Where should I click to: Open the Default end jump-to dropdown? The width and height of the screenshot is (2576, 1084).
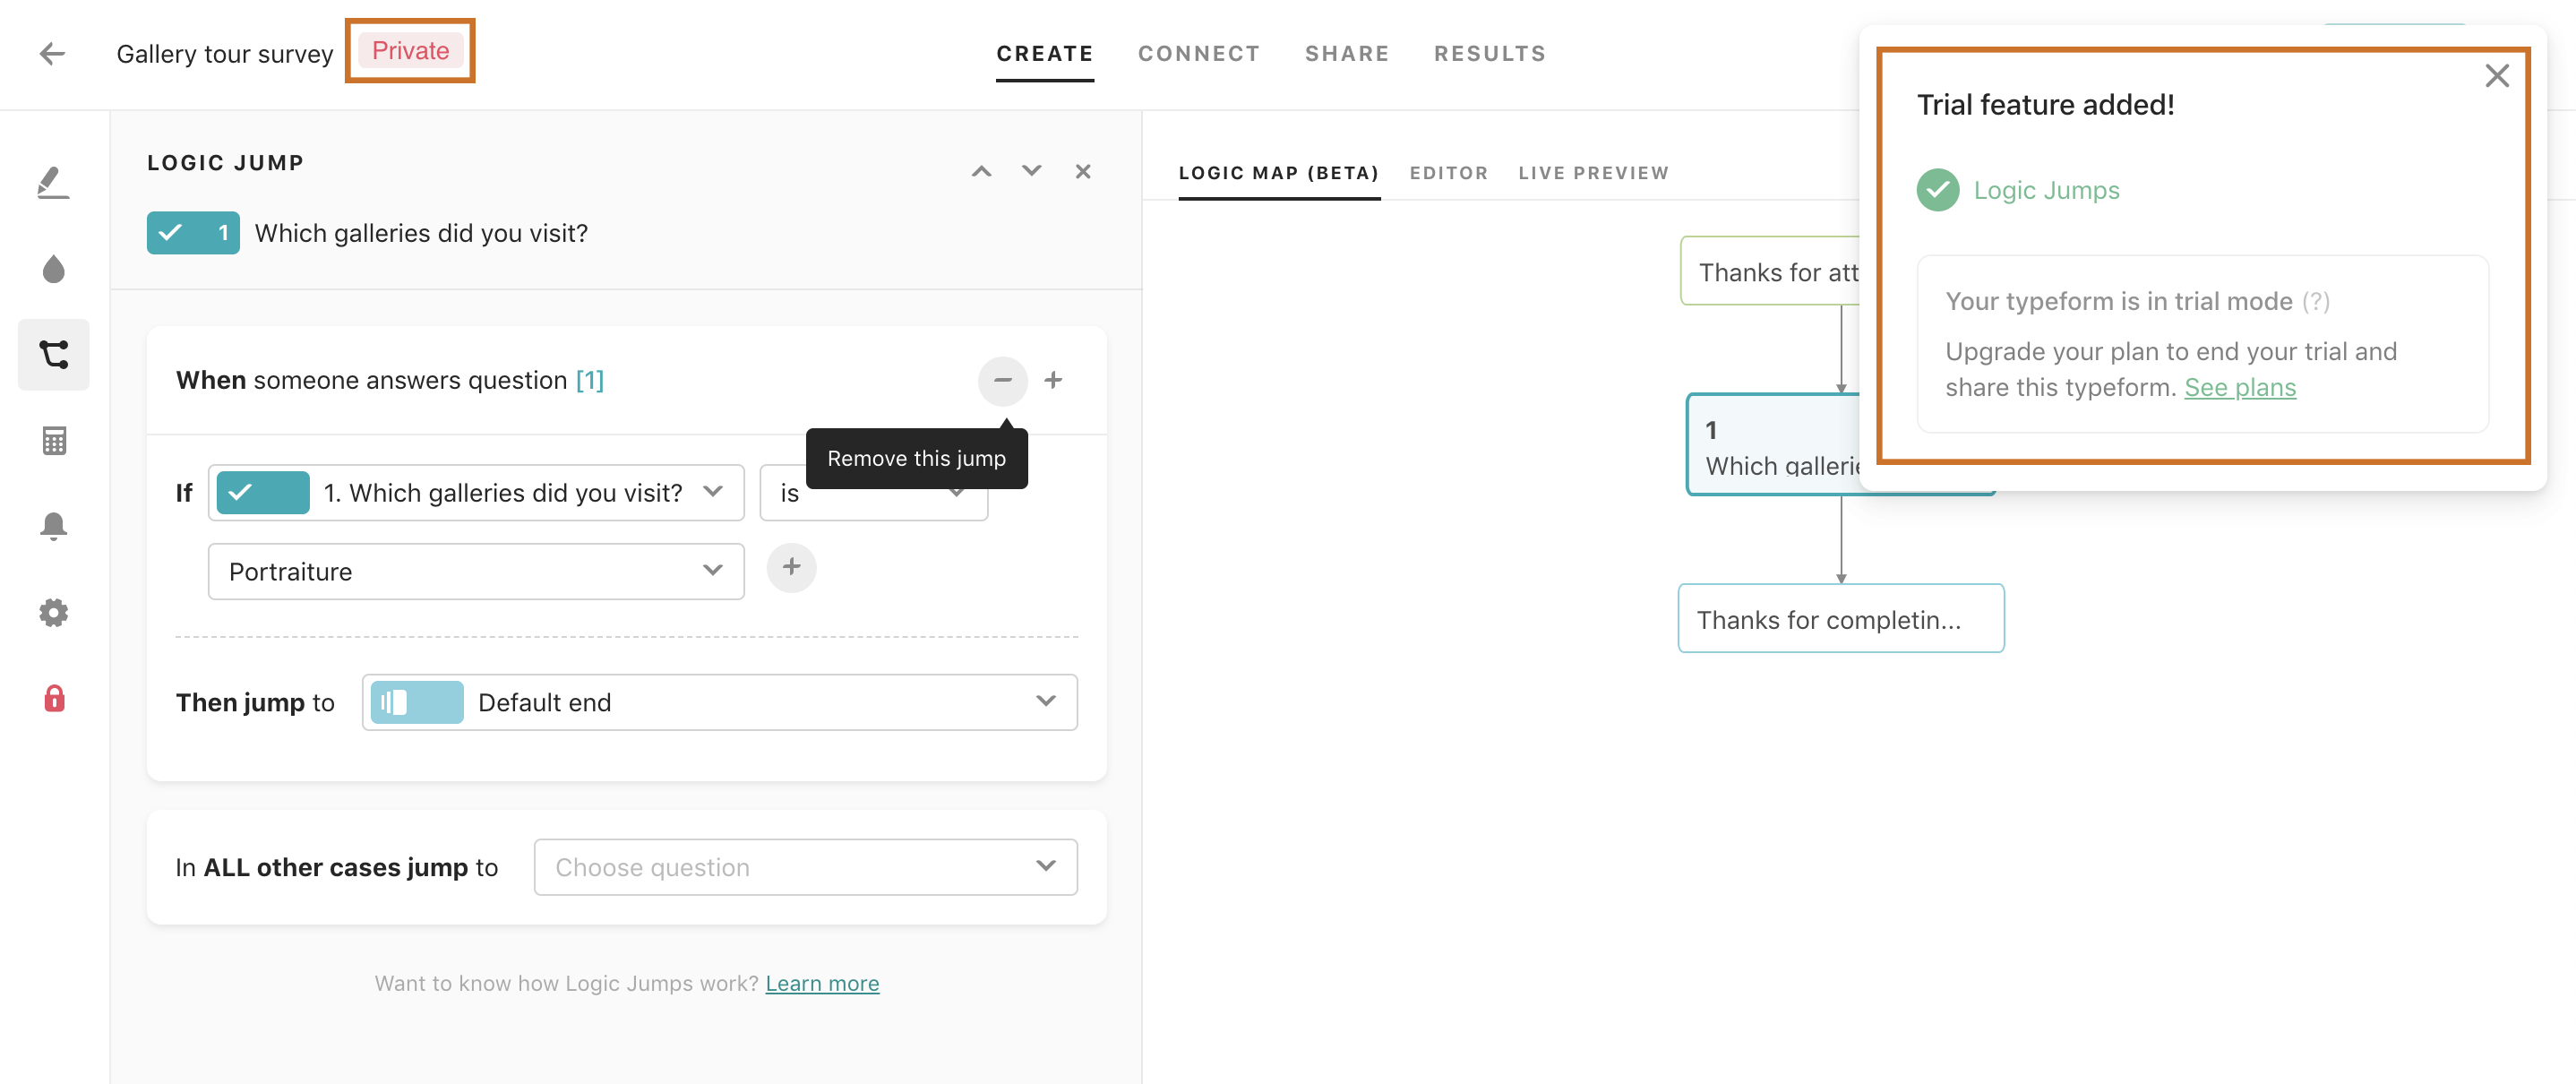coord(719,703)
